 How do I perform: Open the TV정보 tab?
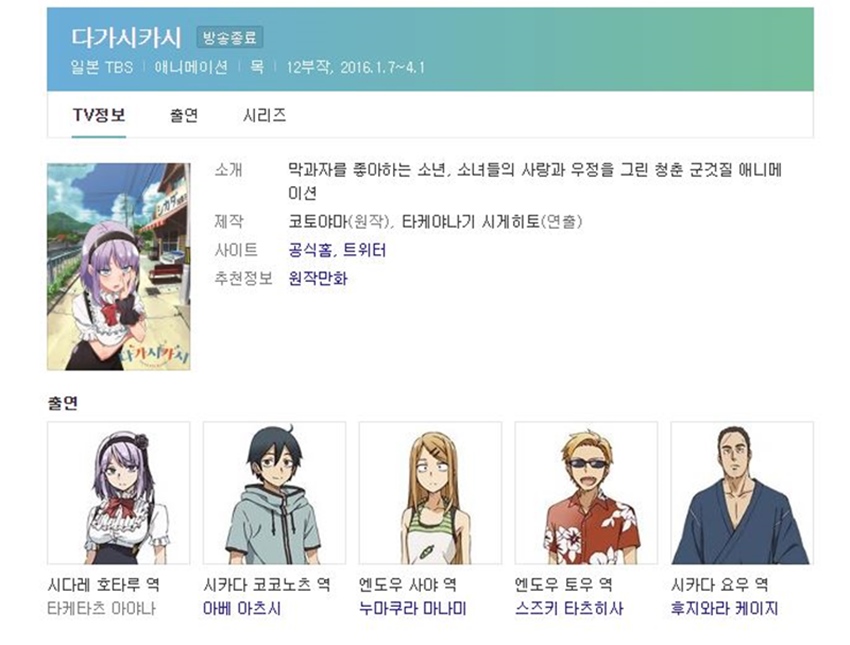(99, 115)
